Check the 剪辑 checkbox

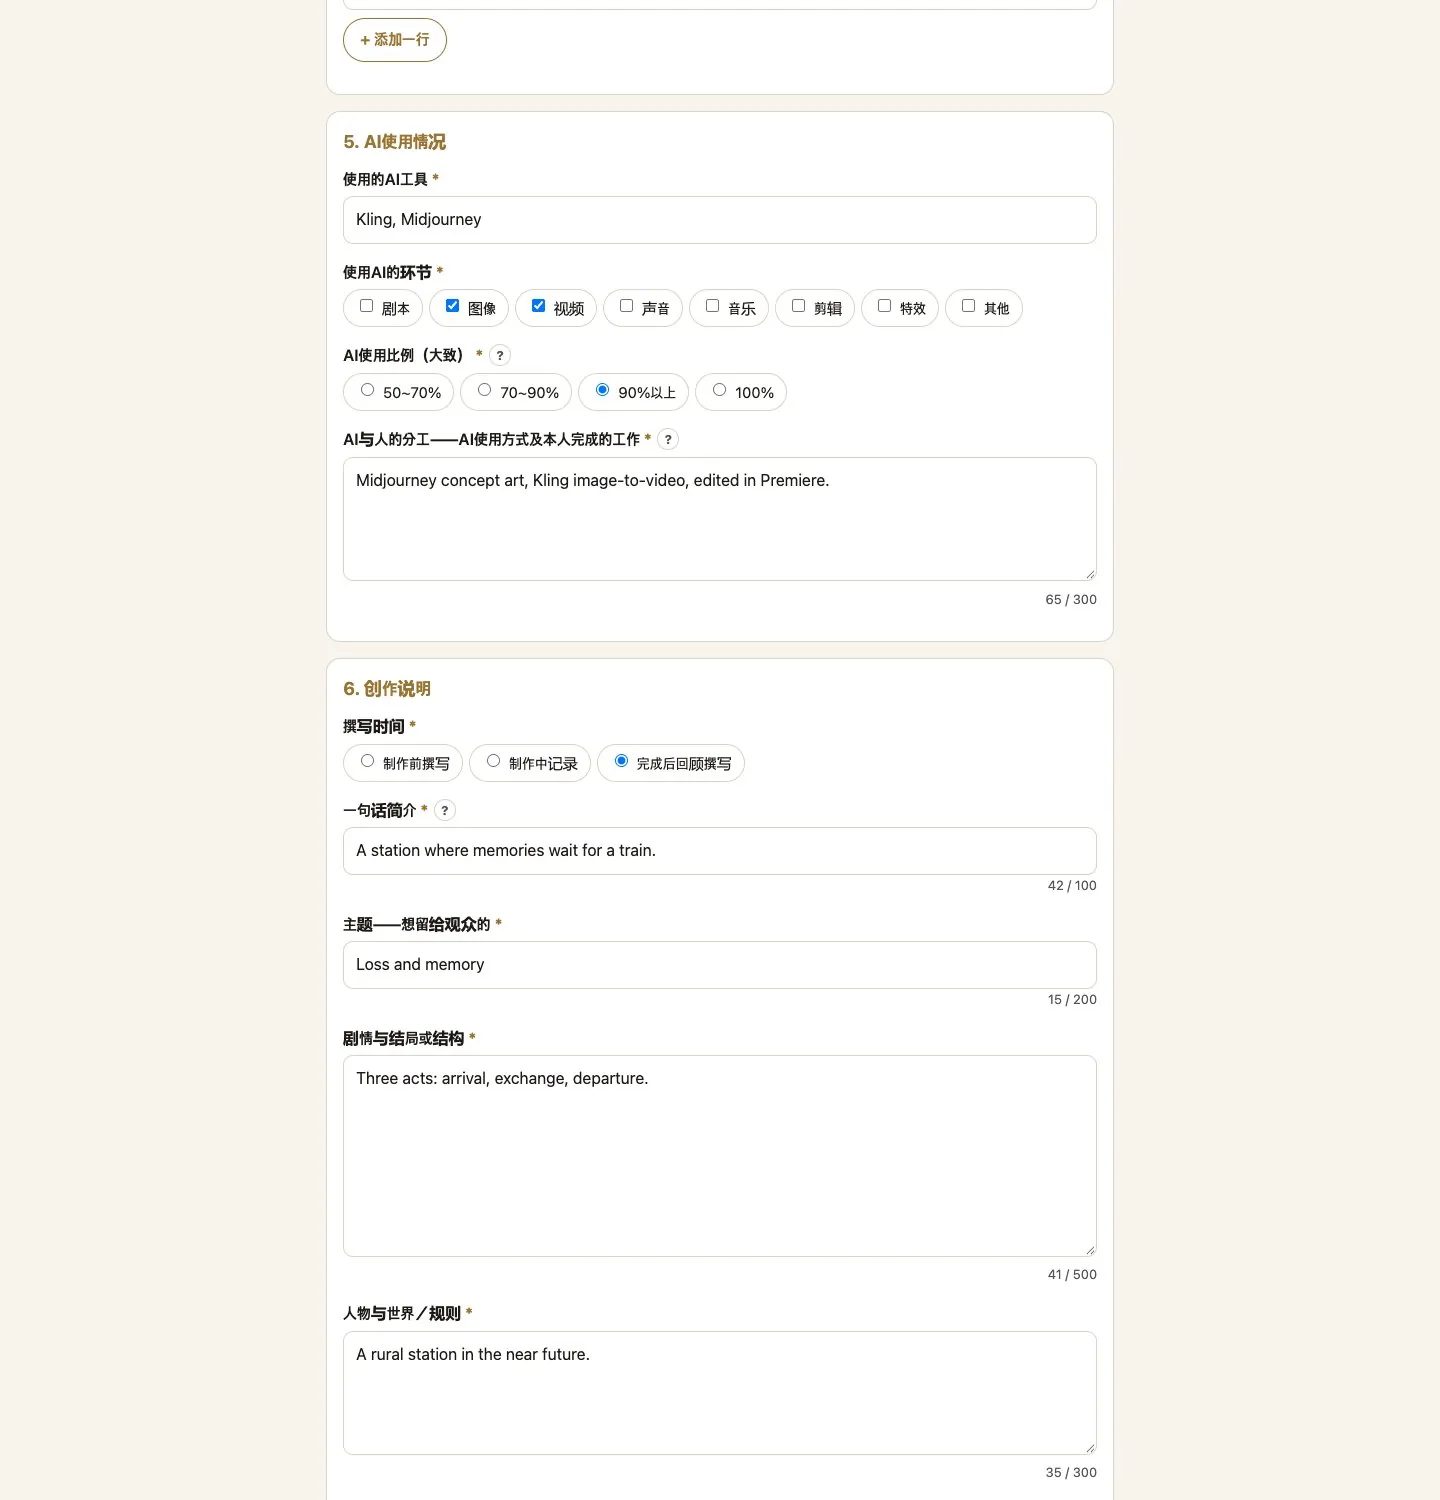click(799, 306)
